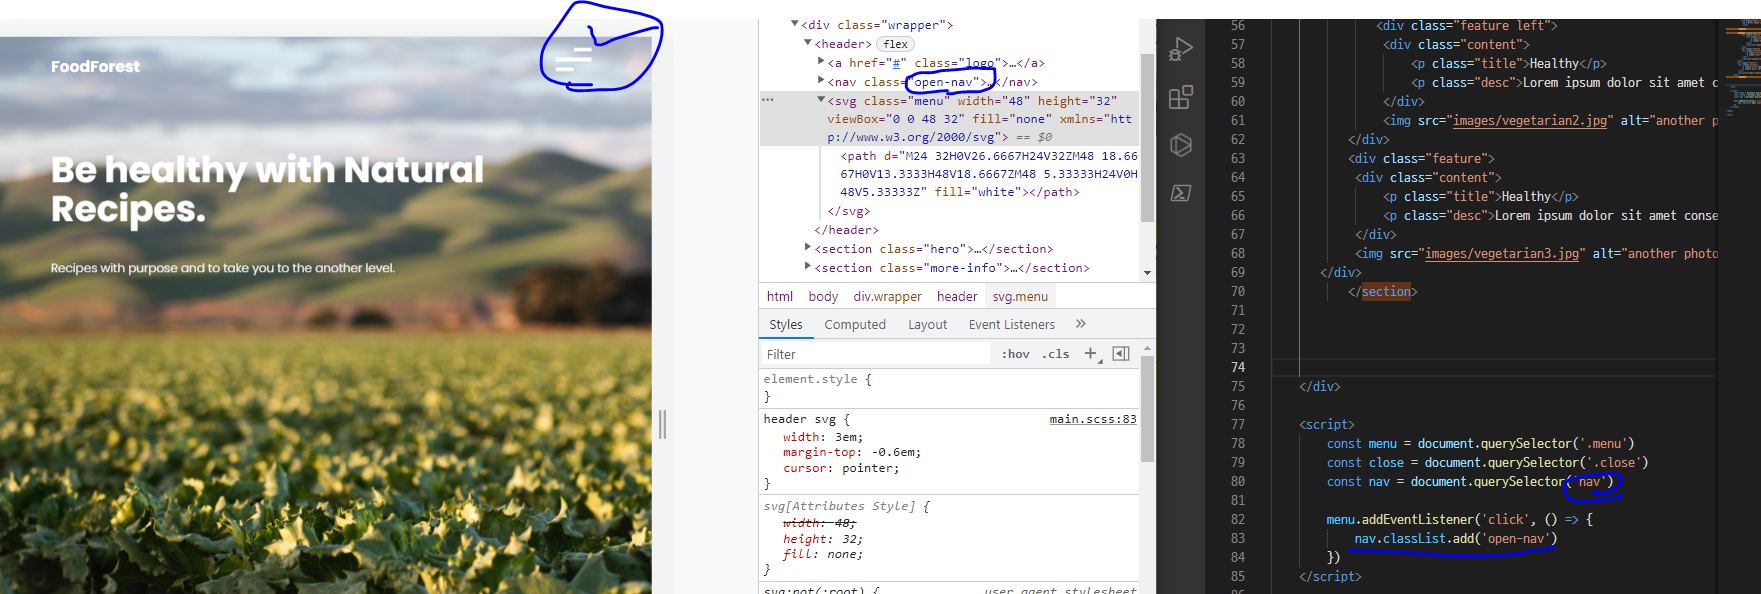Collapse the svg class menu node
1761x594 pixels.
[x=821, y=100]
